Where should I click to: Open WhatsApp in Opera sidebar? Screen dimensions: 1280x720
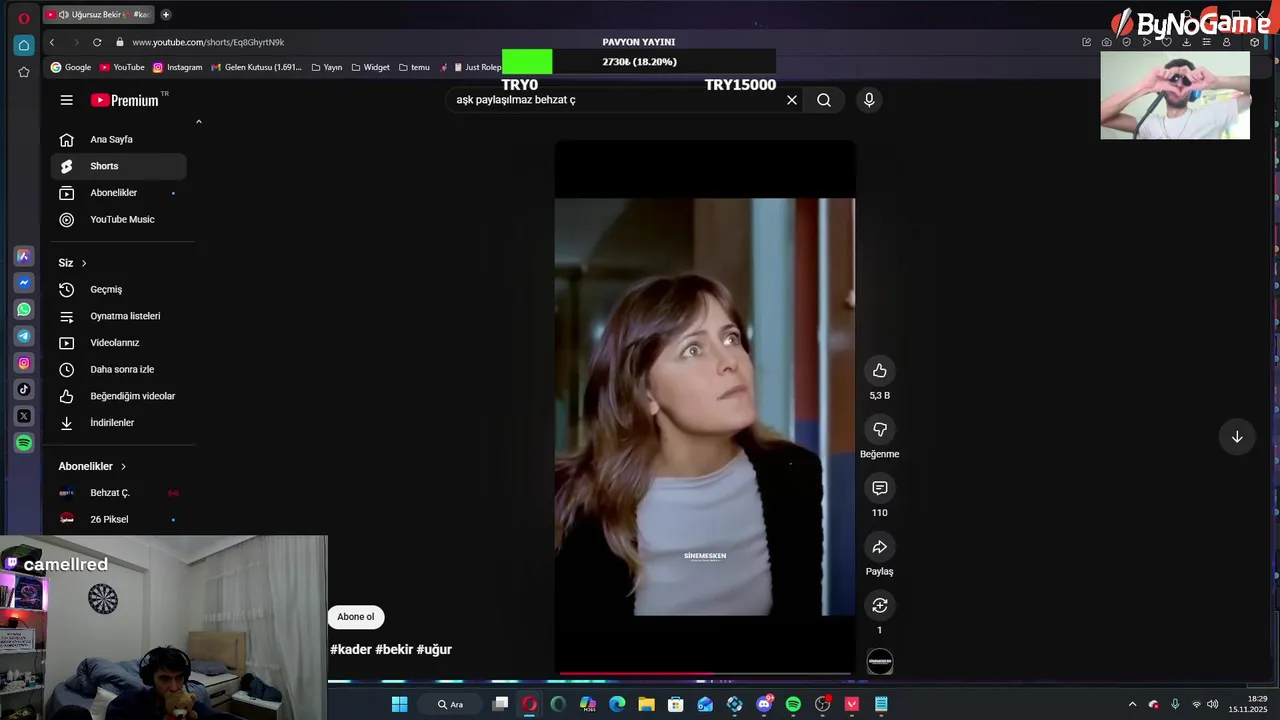24,310
